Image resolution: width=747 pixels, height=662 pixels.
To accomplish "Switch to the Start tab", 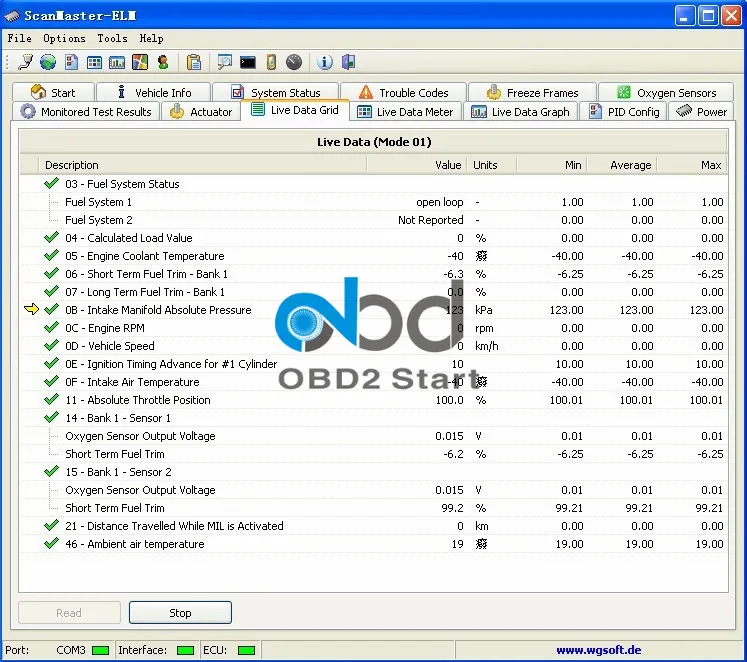I will click(x=53, y=92).
